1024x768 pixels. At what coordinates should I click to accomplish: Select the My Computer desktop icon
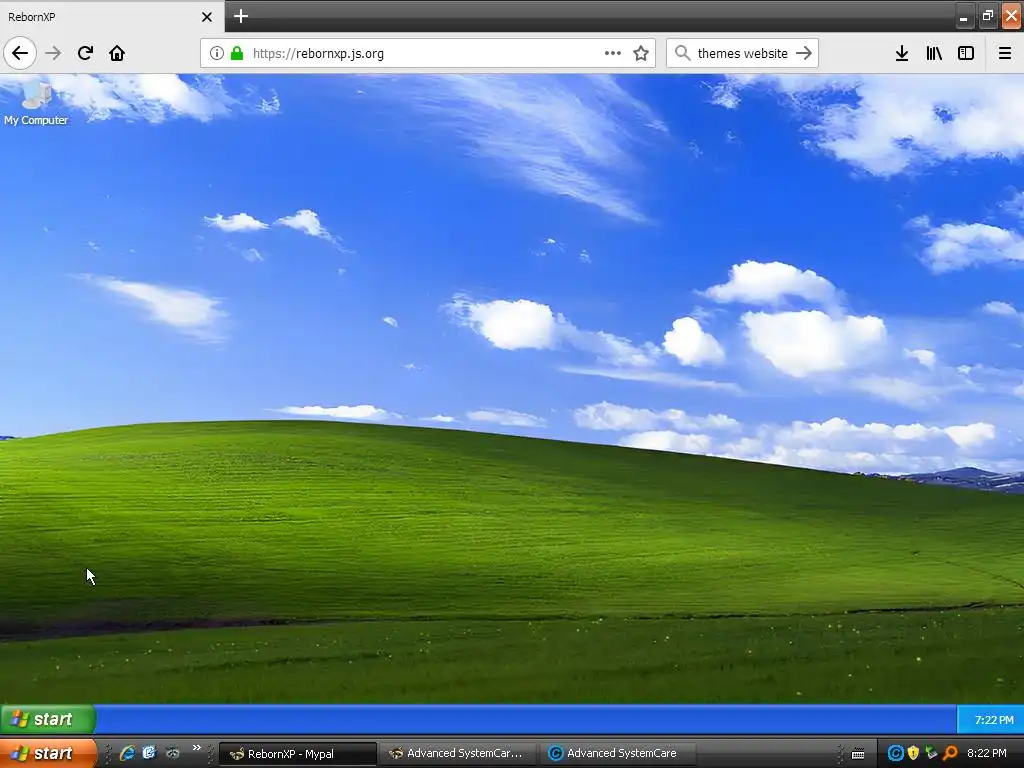(x=35, y=103)
